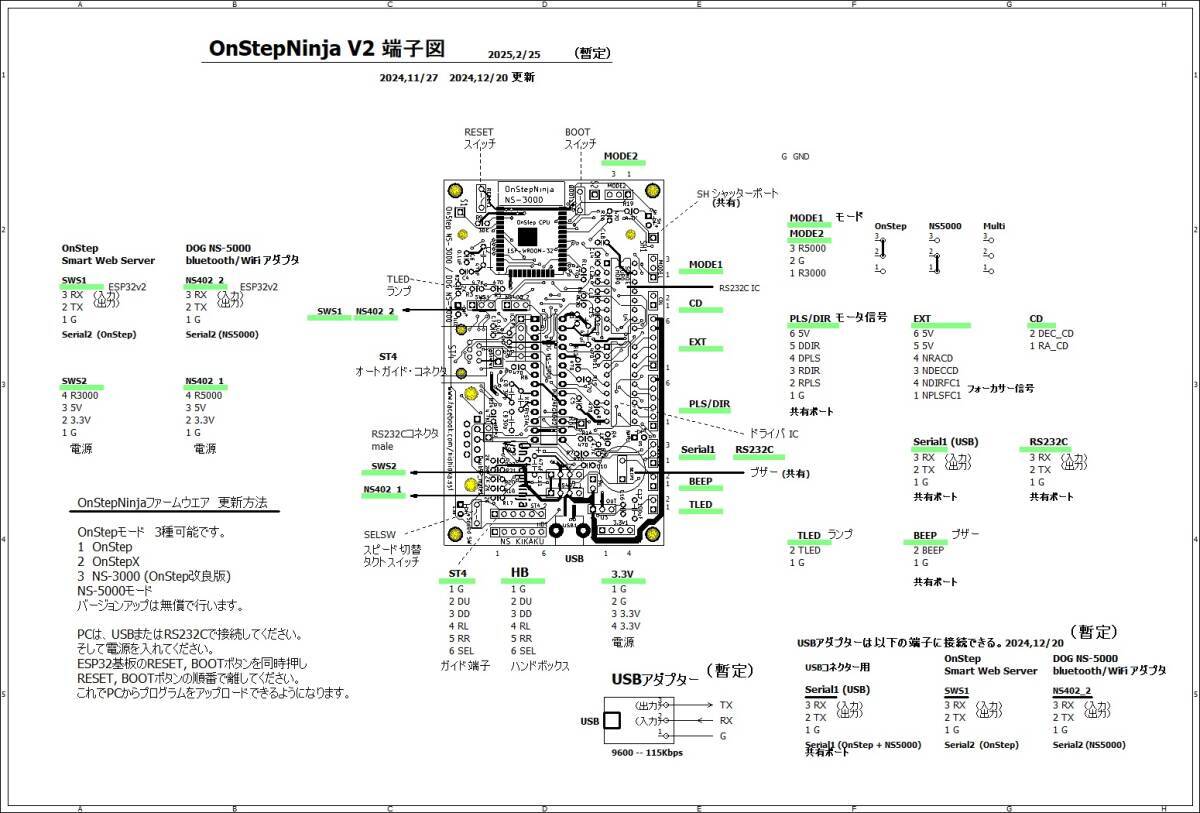
Task: Click the '4 DPLS' pin entry
Action: [x=804, y=358]
